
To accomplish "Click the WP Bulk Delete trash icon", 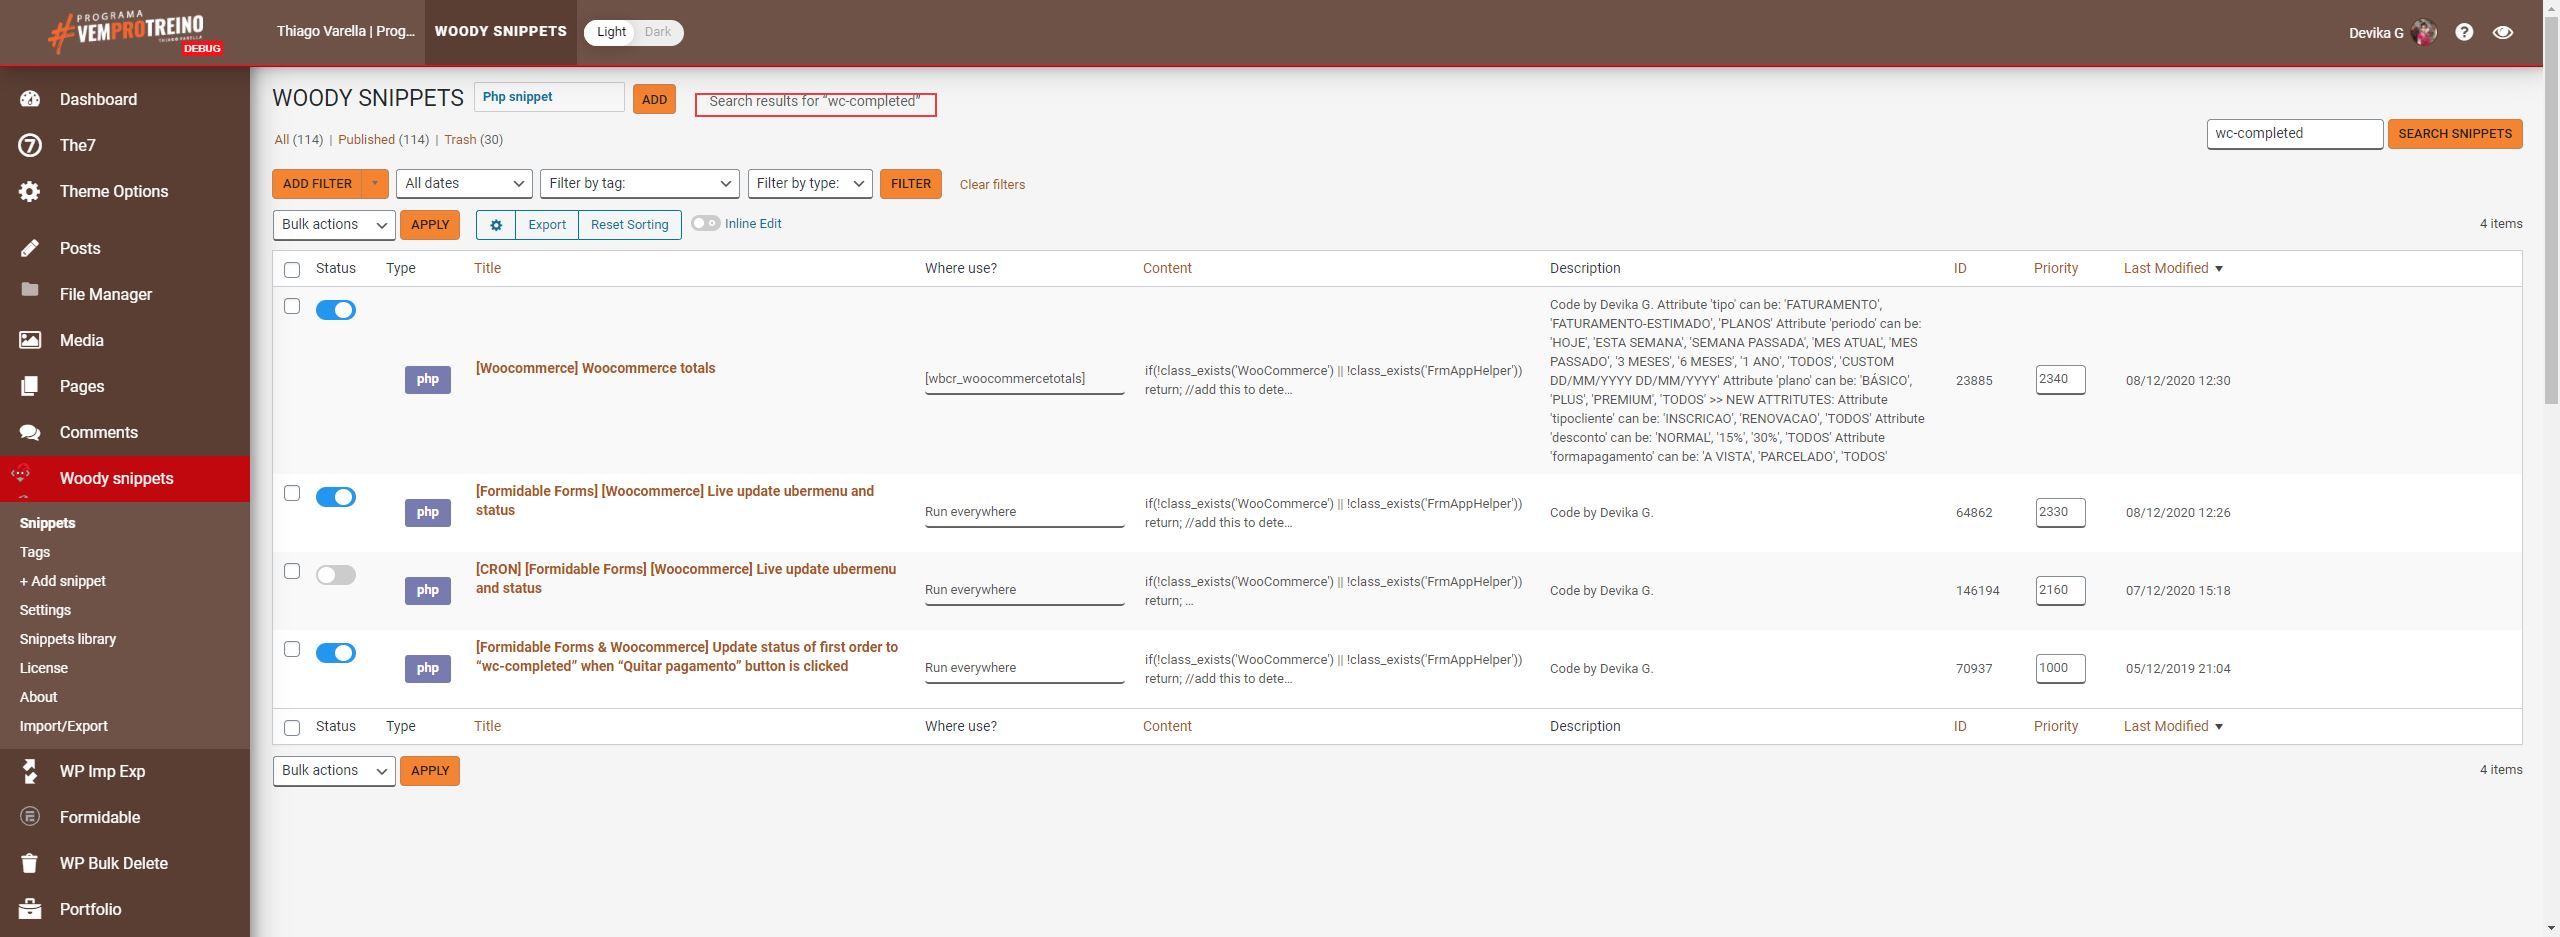I will coord(30,863).
